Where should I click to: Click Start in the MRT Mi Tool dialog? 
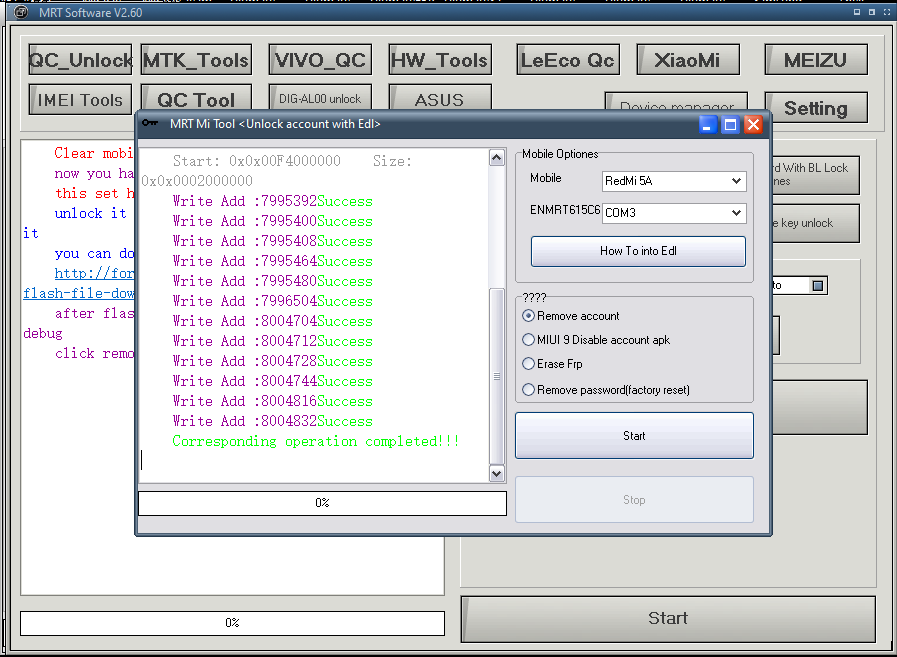pos(634,436)
